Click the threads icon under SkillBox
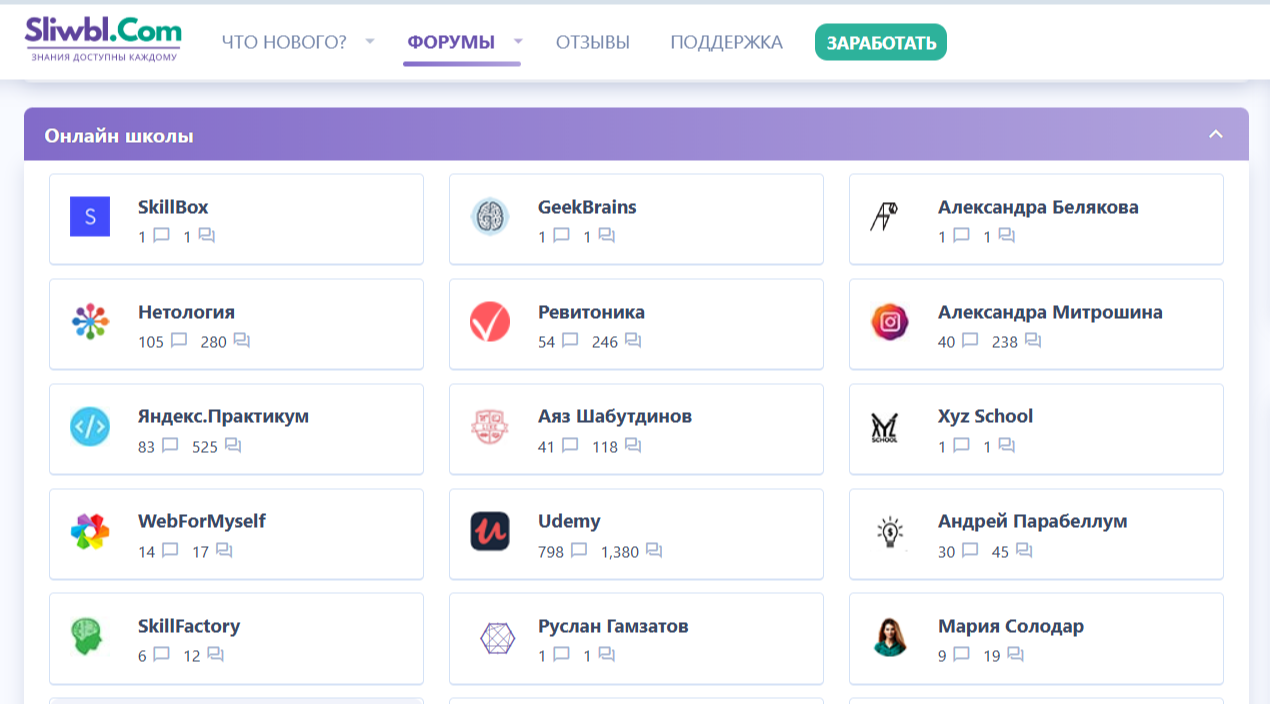Image resolution: width=1270 pixels, height=704 pixels. tap(161, 236)
